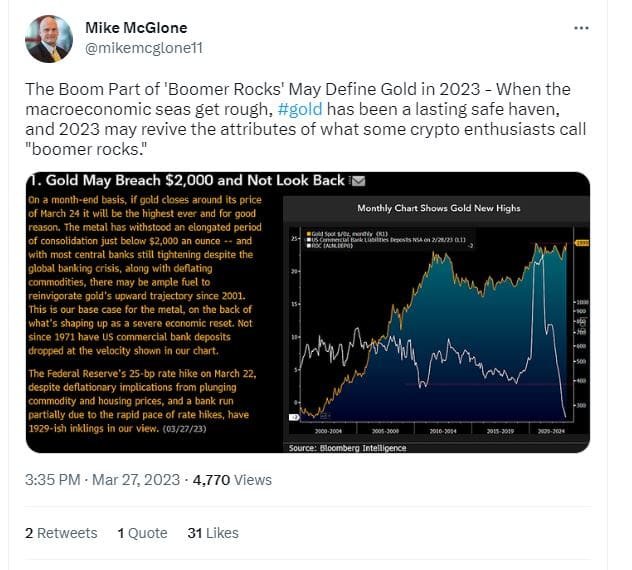Open the @mikemcglone11 handle link
The height and width of the screenshot is (570, 632).
tap(141, 46)
